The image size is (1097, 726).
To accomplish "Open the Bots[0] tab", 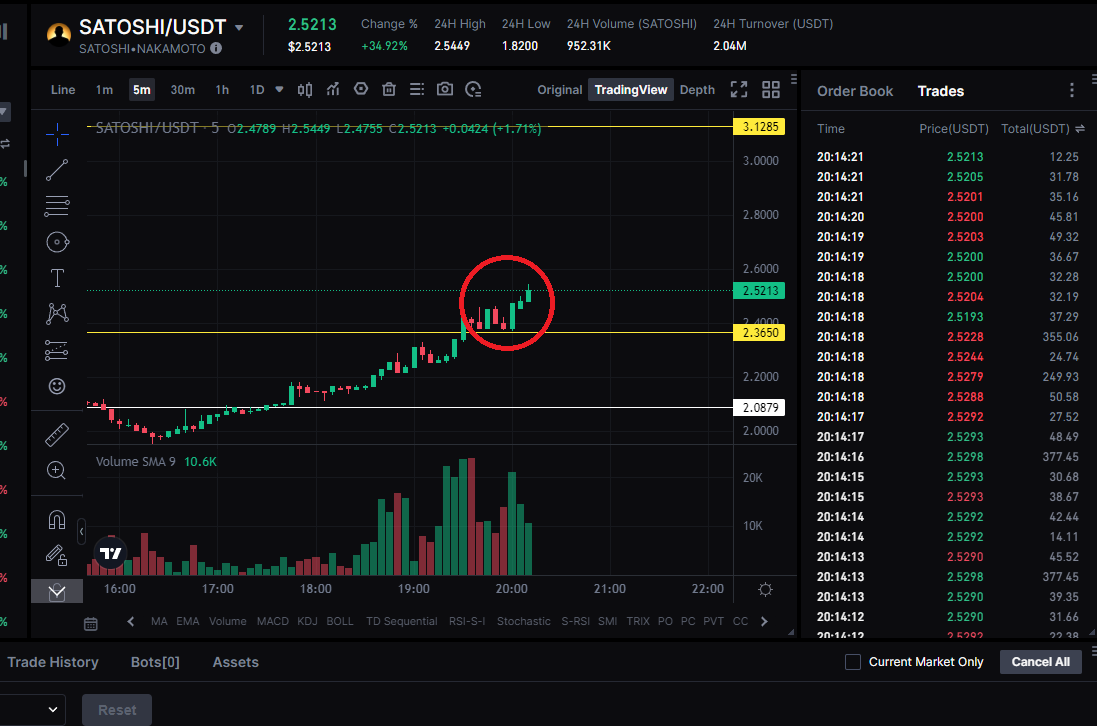I will click(155, 662).
